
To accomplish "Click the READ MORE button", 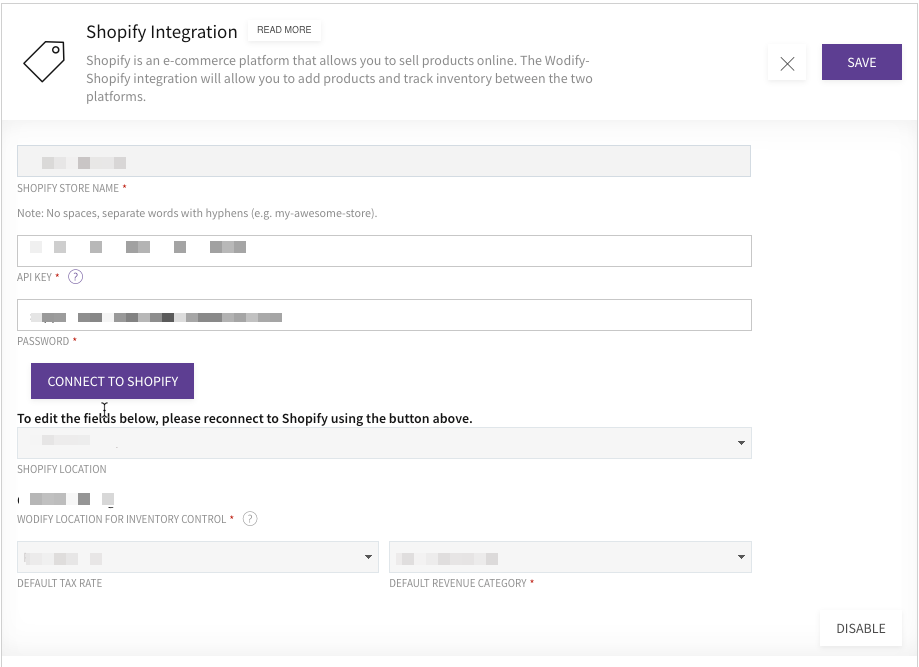I will (284, 30).
